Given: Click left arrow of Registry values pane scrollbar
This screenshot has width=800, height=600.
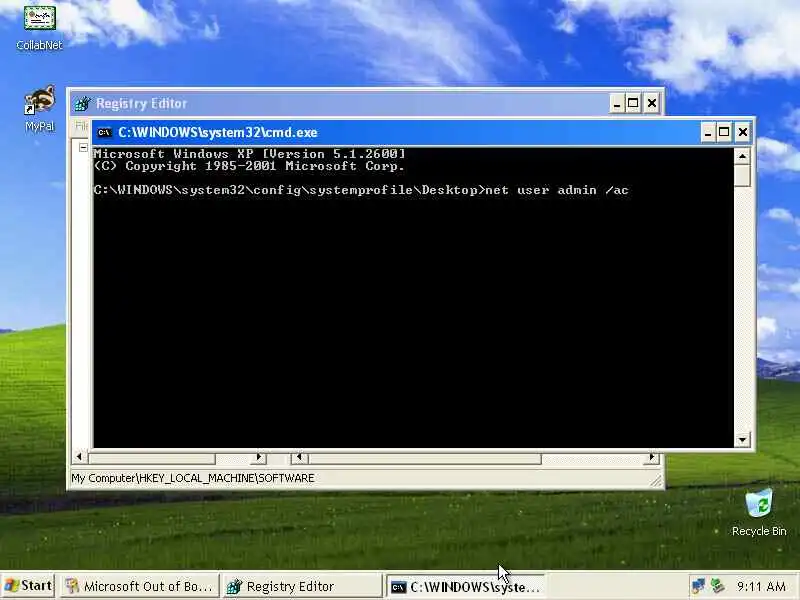Looking at the screenshot, I should pyautogui.click(x=299, y=458).
